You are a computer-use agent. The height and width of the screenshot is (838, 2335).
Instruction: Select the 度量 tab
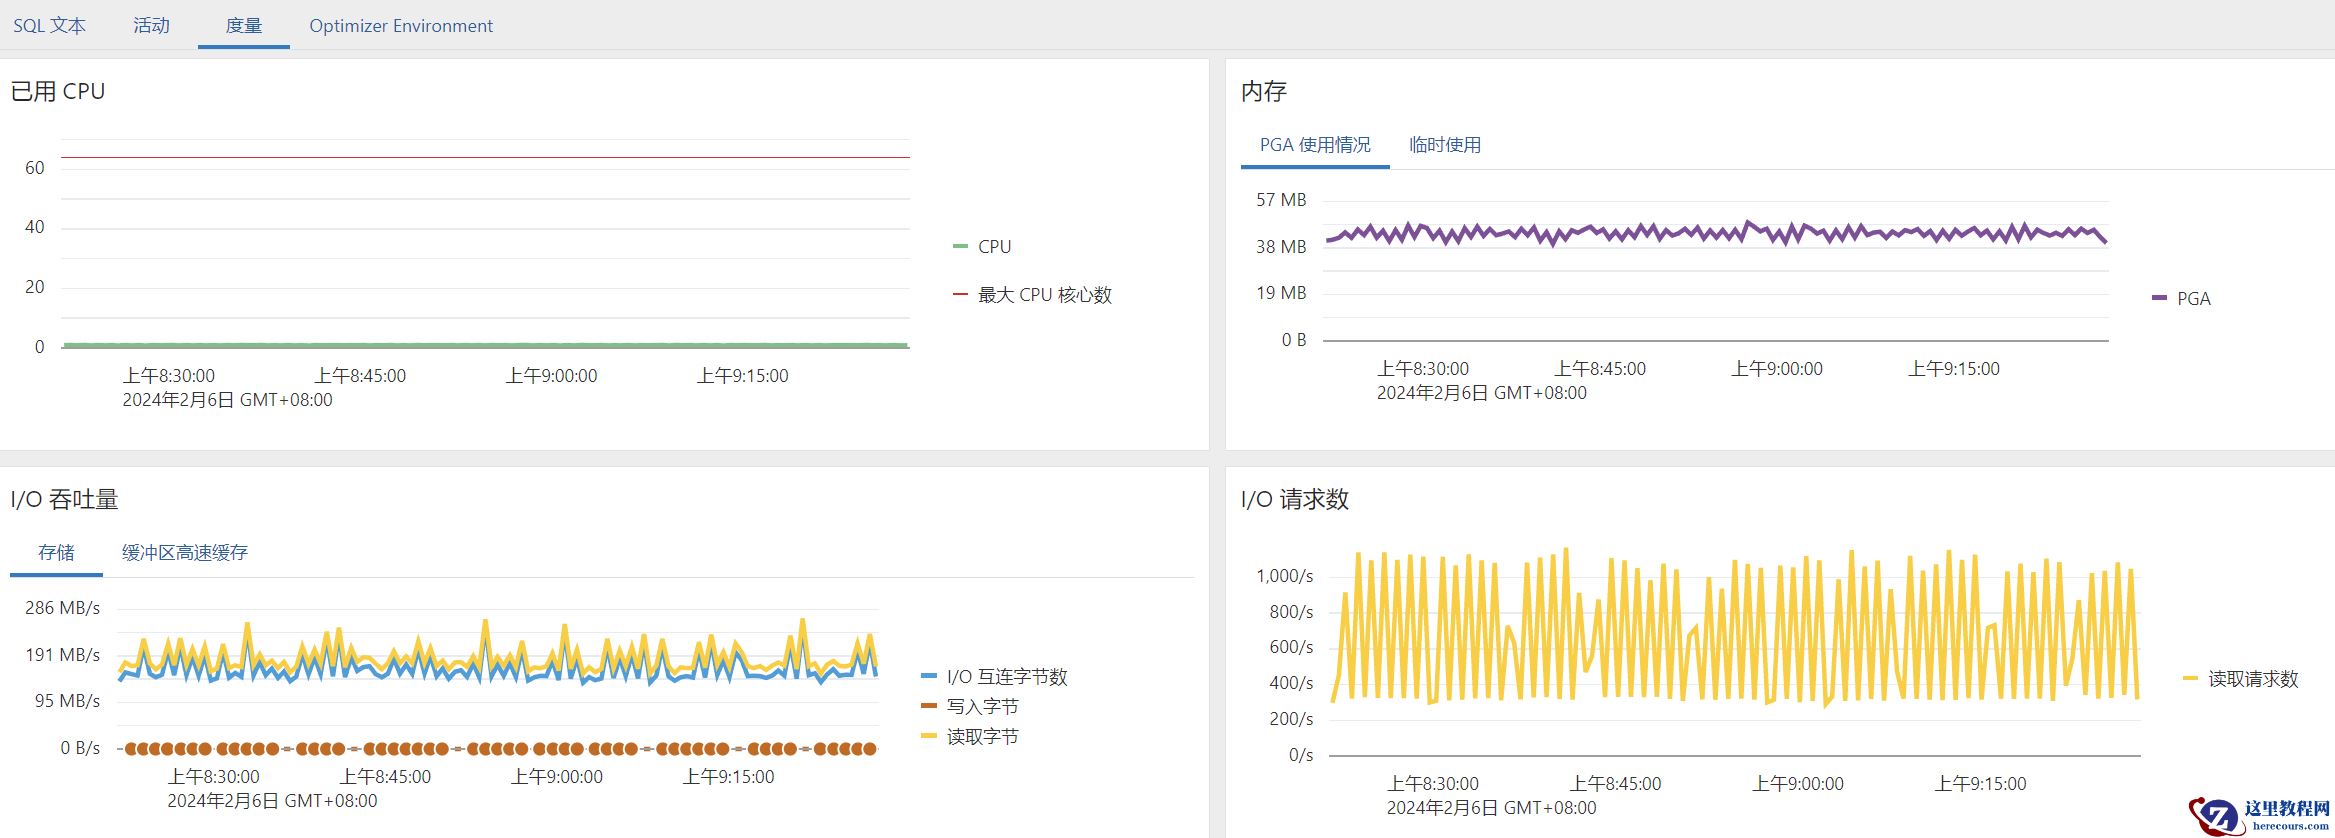point(244,26)
